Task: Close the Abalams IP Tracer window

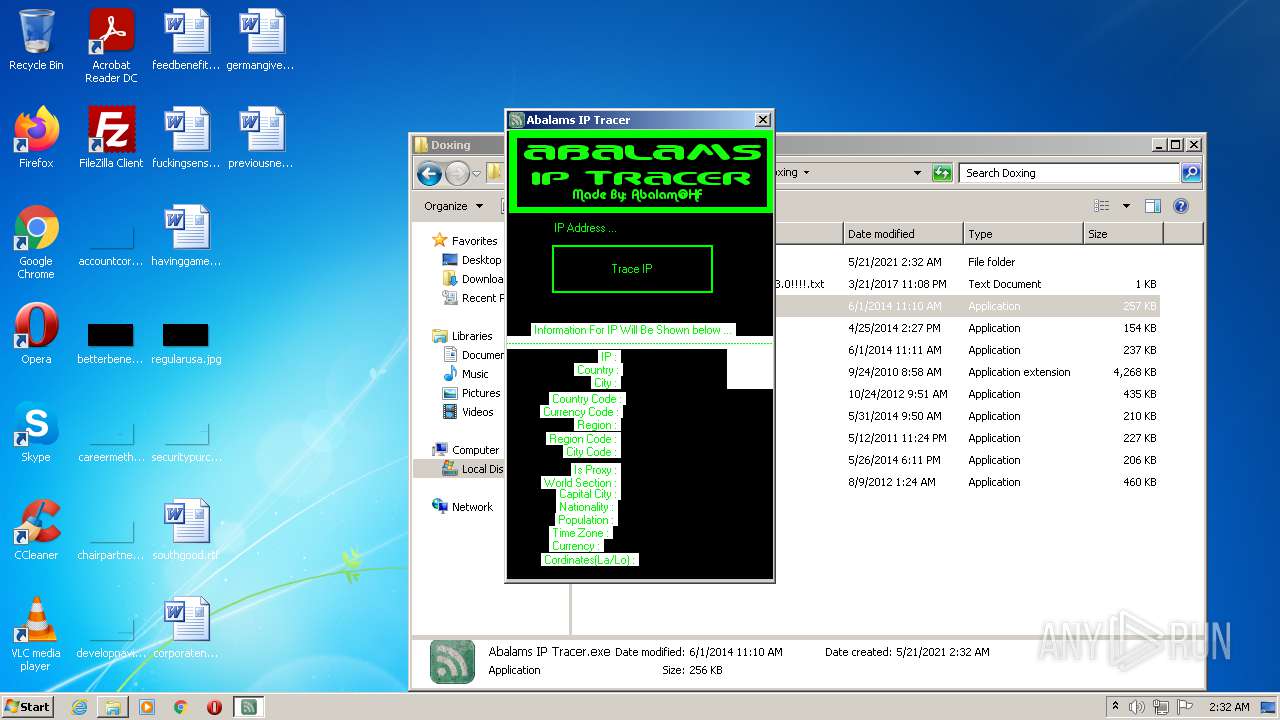Action: 762,120
